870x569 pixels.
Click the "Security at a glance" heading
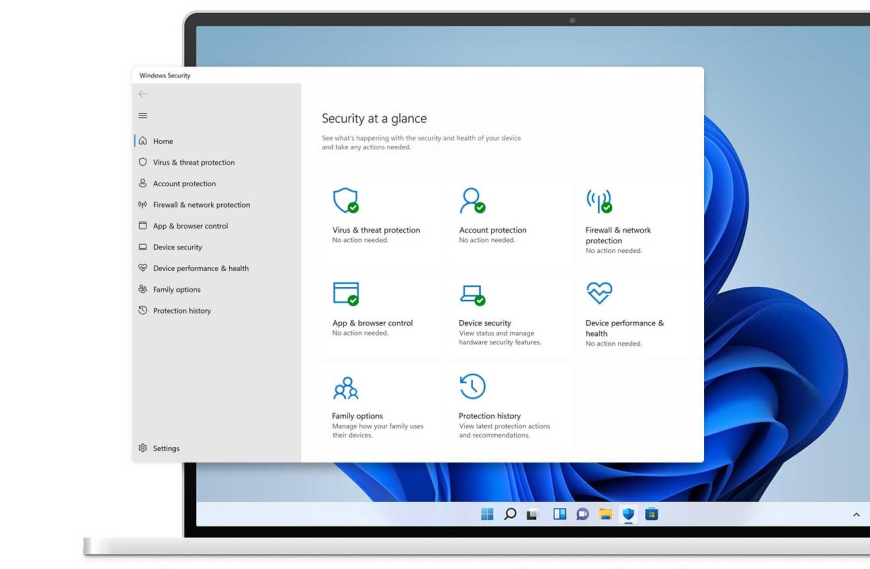(x=374, y=118)
